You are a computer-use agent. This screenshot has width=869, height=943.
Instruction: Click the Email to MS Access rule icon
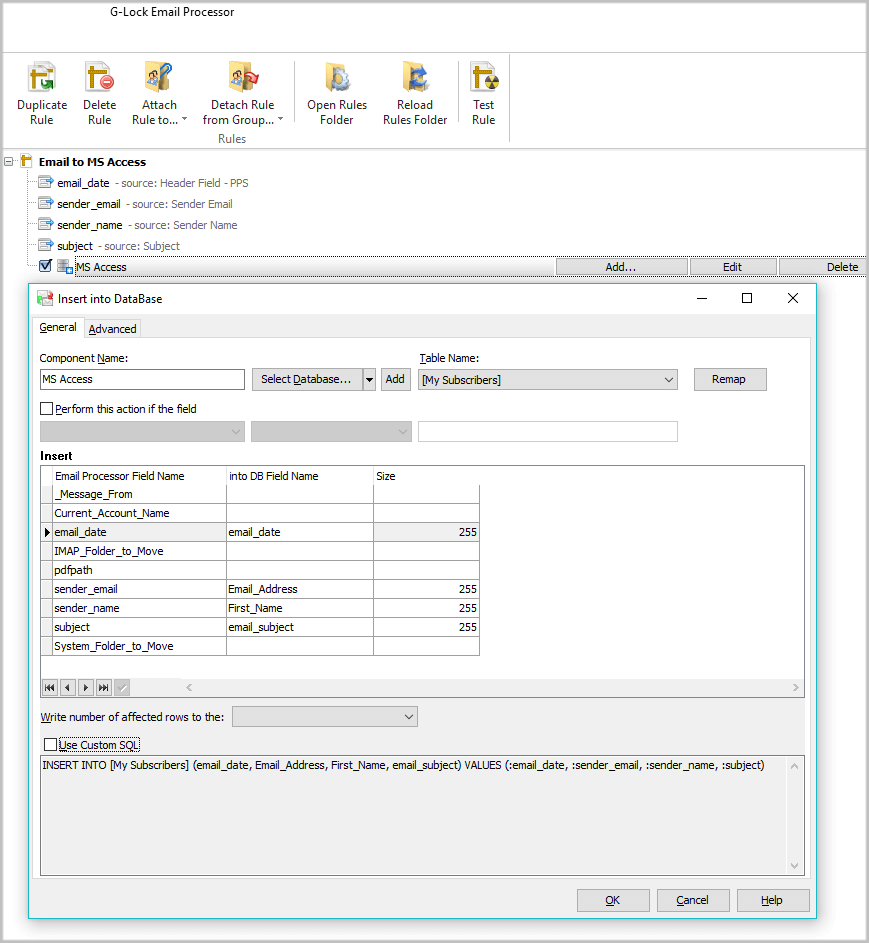click(26, 161)
